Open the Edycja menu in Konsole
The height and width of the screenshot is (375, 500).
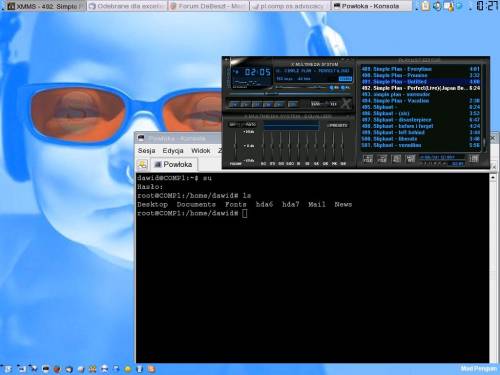(173, 151)
